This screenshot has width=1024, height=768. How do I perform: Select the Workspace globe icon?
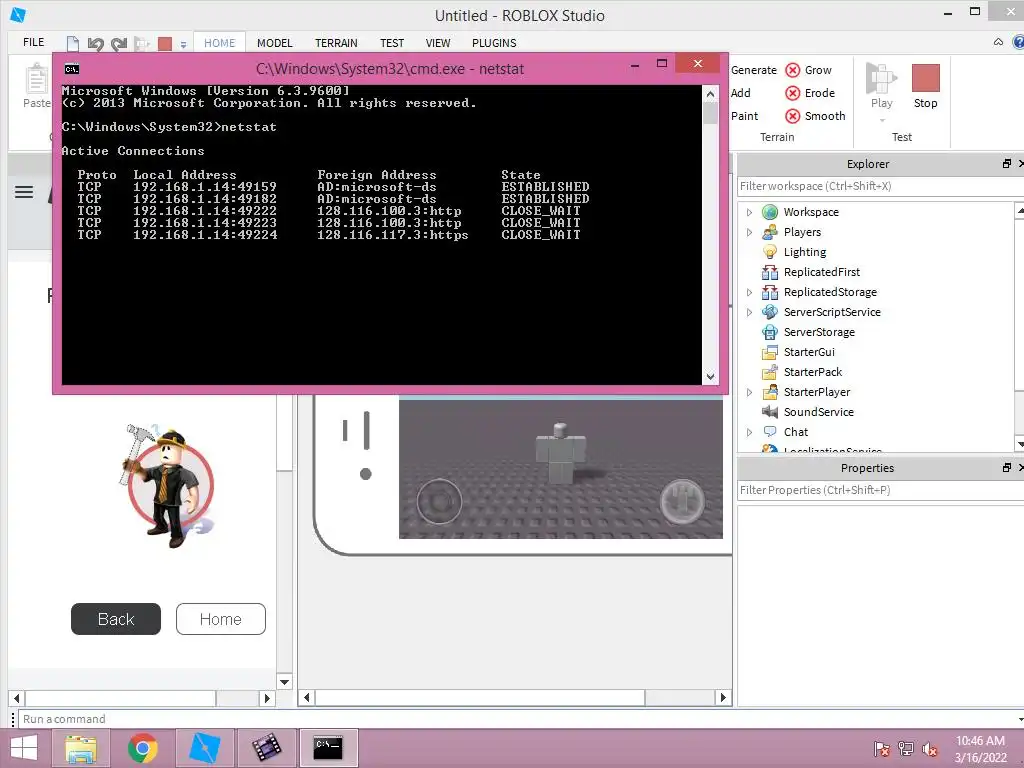[770, 212]
